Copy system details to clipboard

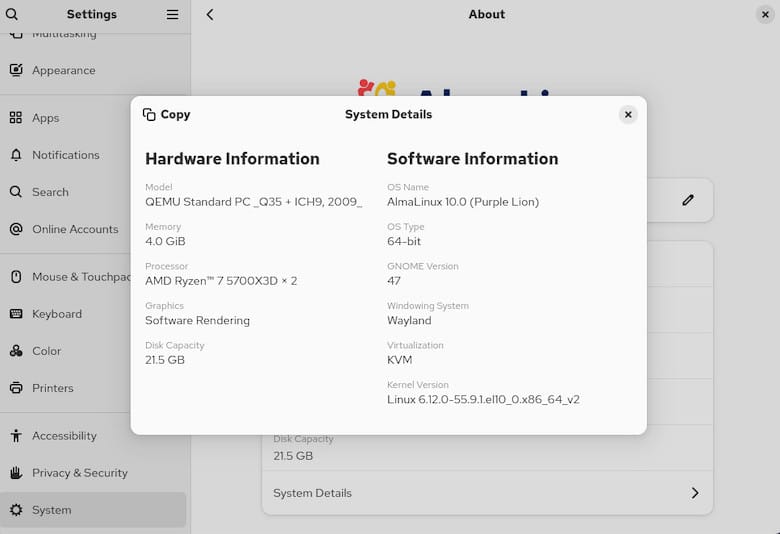click(166, 114)
